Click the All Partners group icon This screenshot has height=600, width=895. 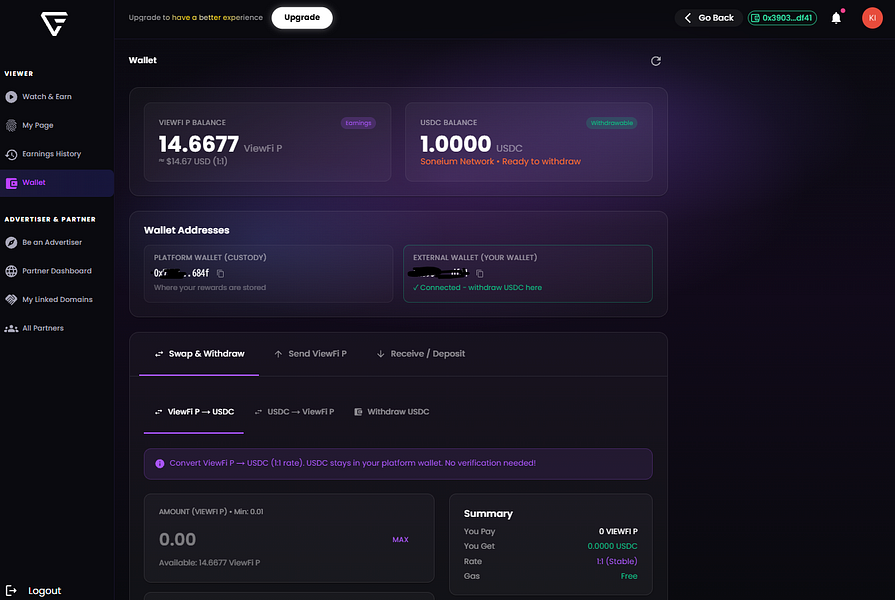click(x=11, y=328)
